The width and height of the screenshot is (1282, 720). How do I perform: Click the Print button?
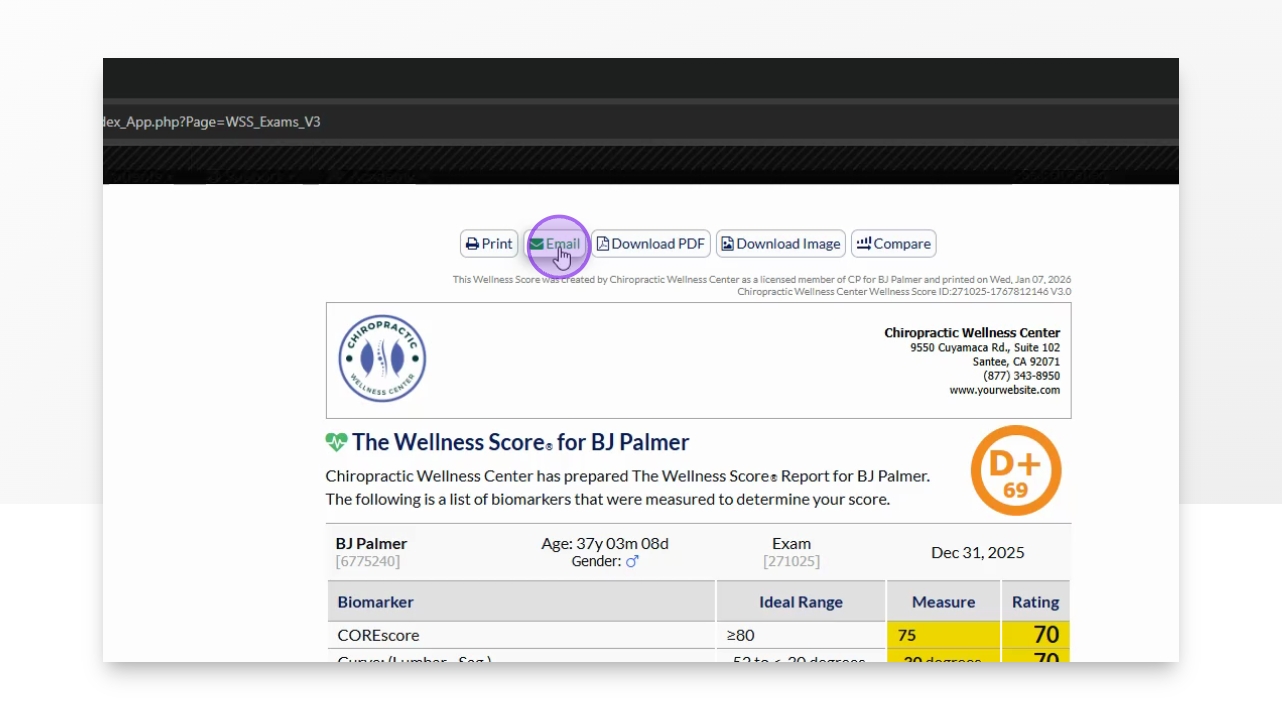(x=489, y=244)
